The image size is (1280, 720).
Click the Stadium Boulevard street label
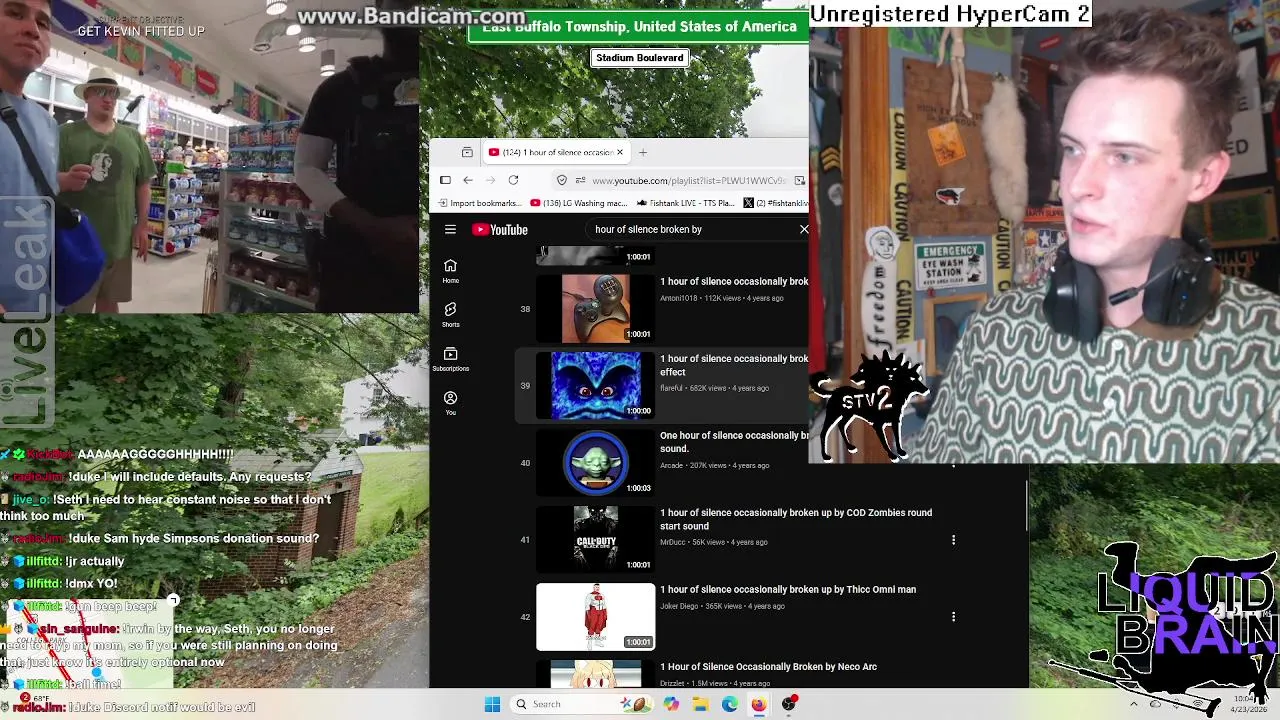(640, 58)
